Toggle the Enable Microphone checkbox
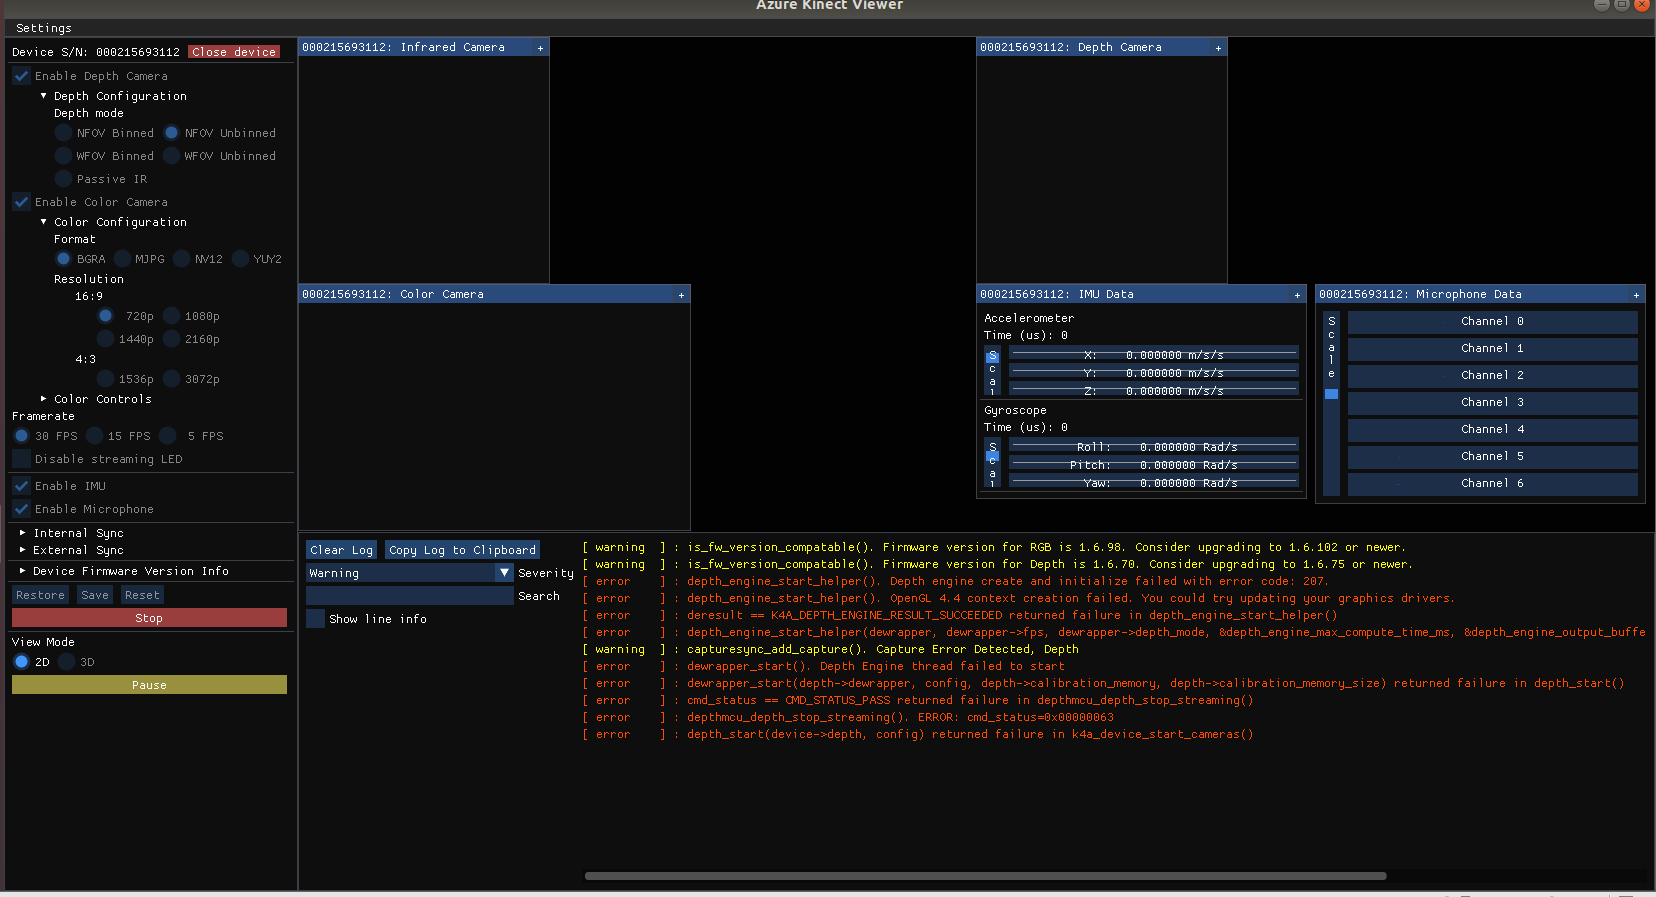This screenshot has height=897, width=1656. click(21, 509)
